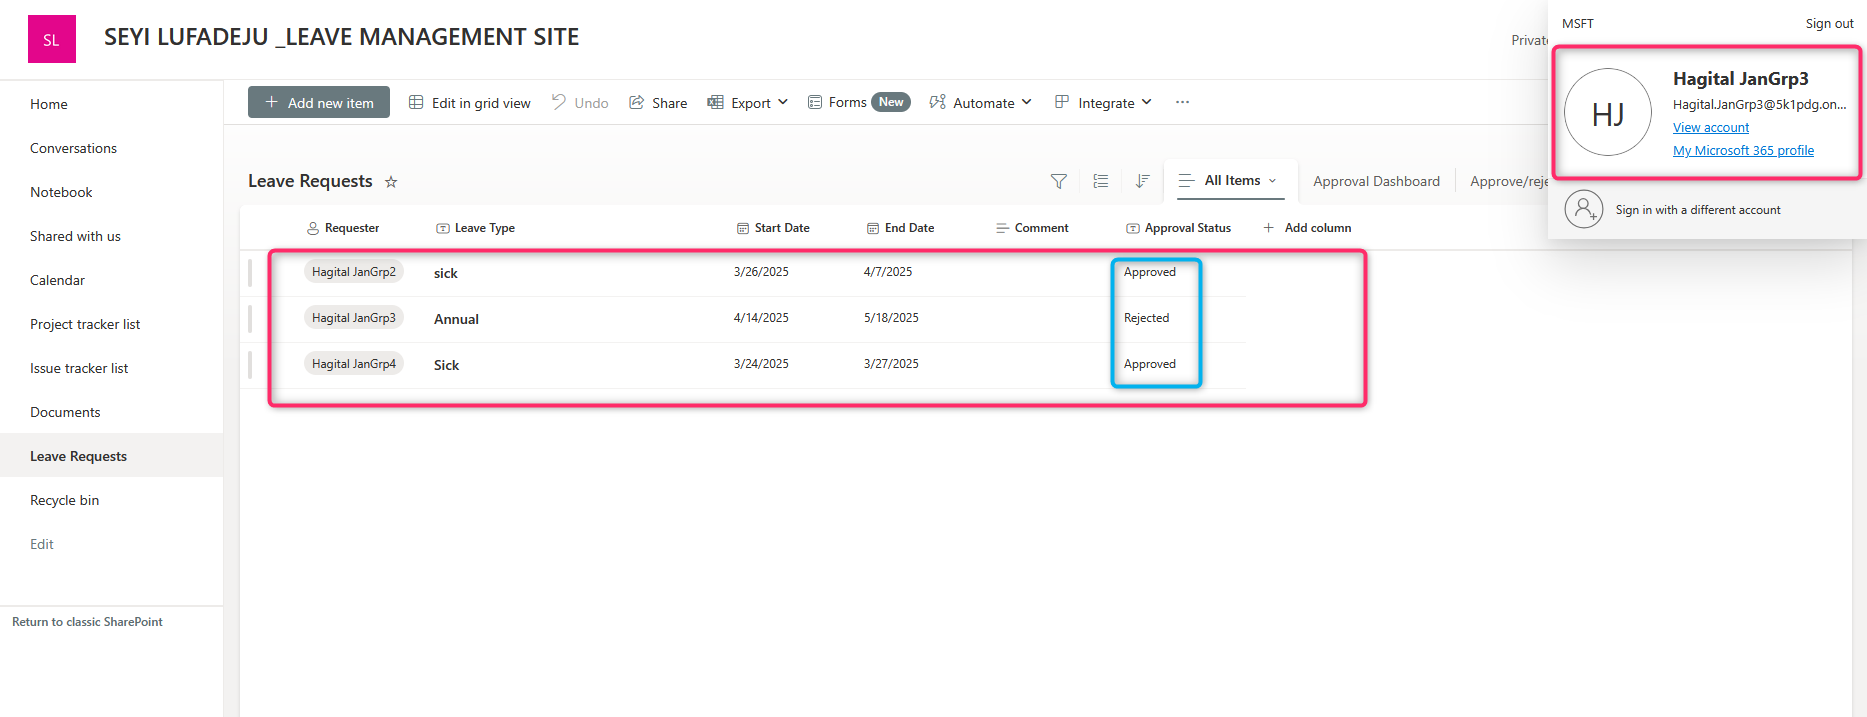
Task: Click Return to classic SharePoint
Action: [87, 622]
